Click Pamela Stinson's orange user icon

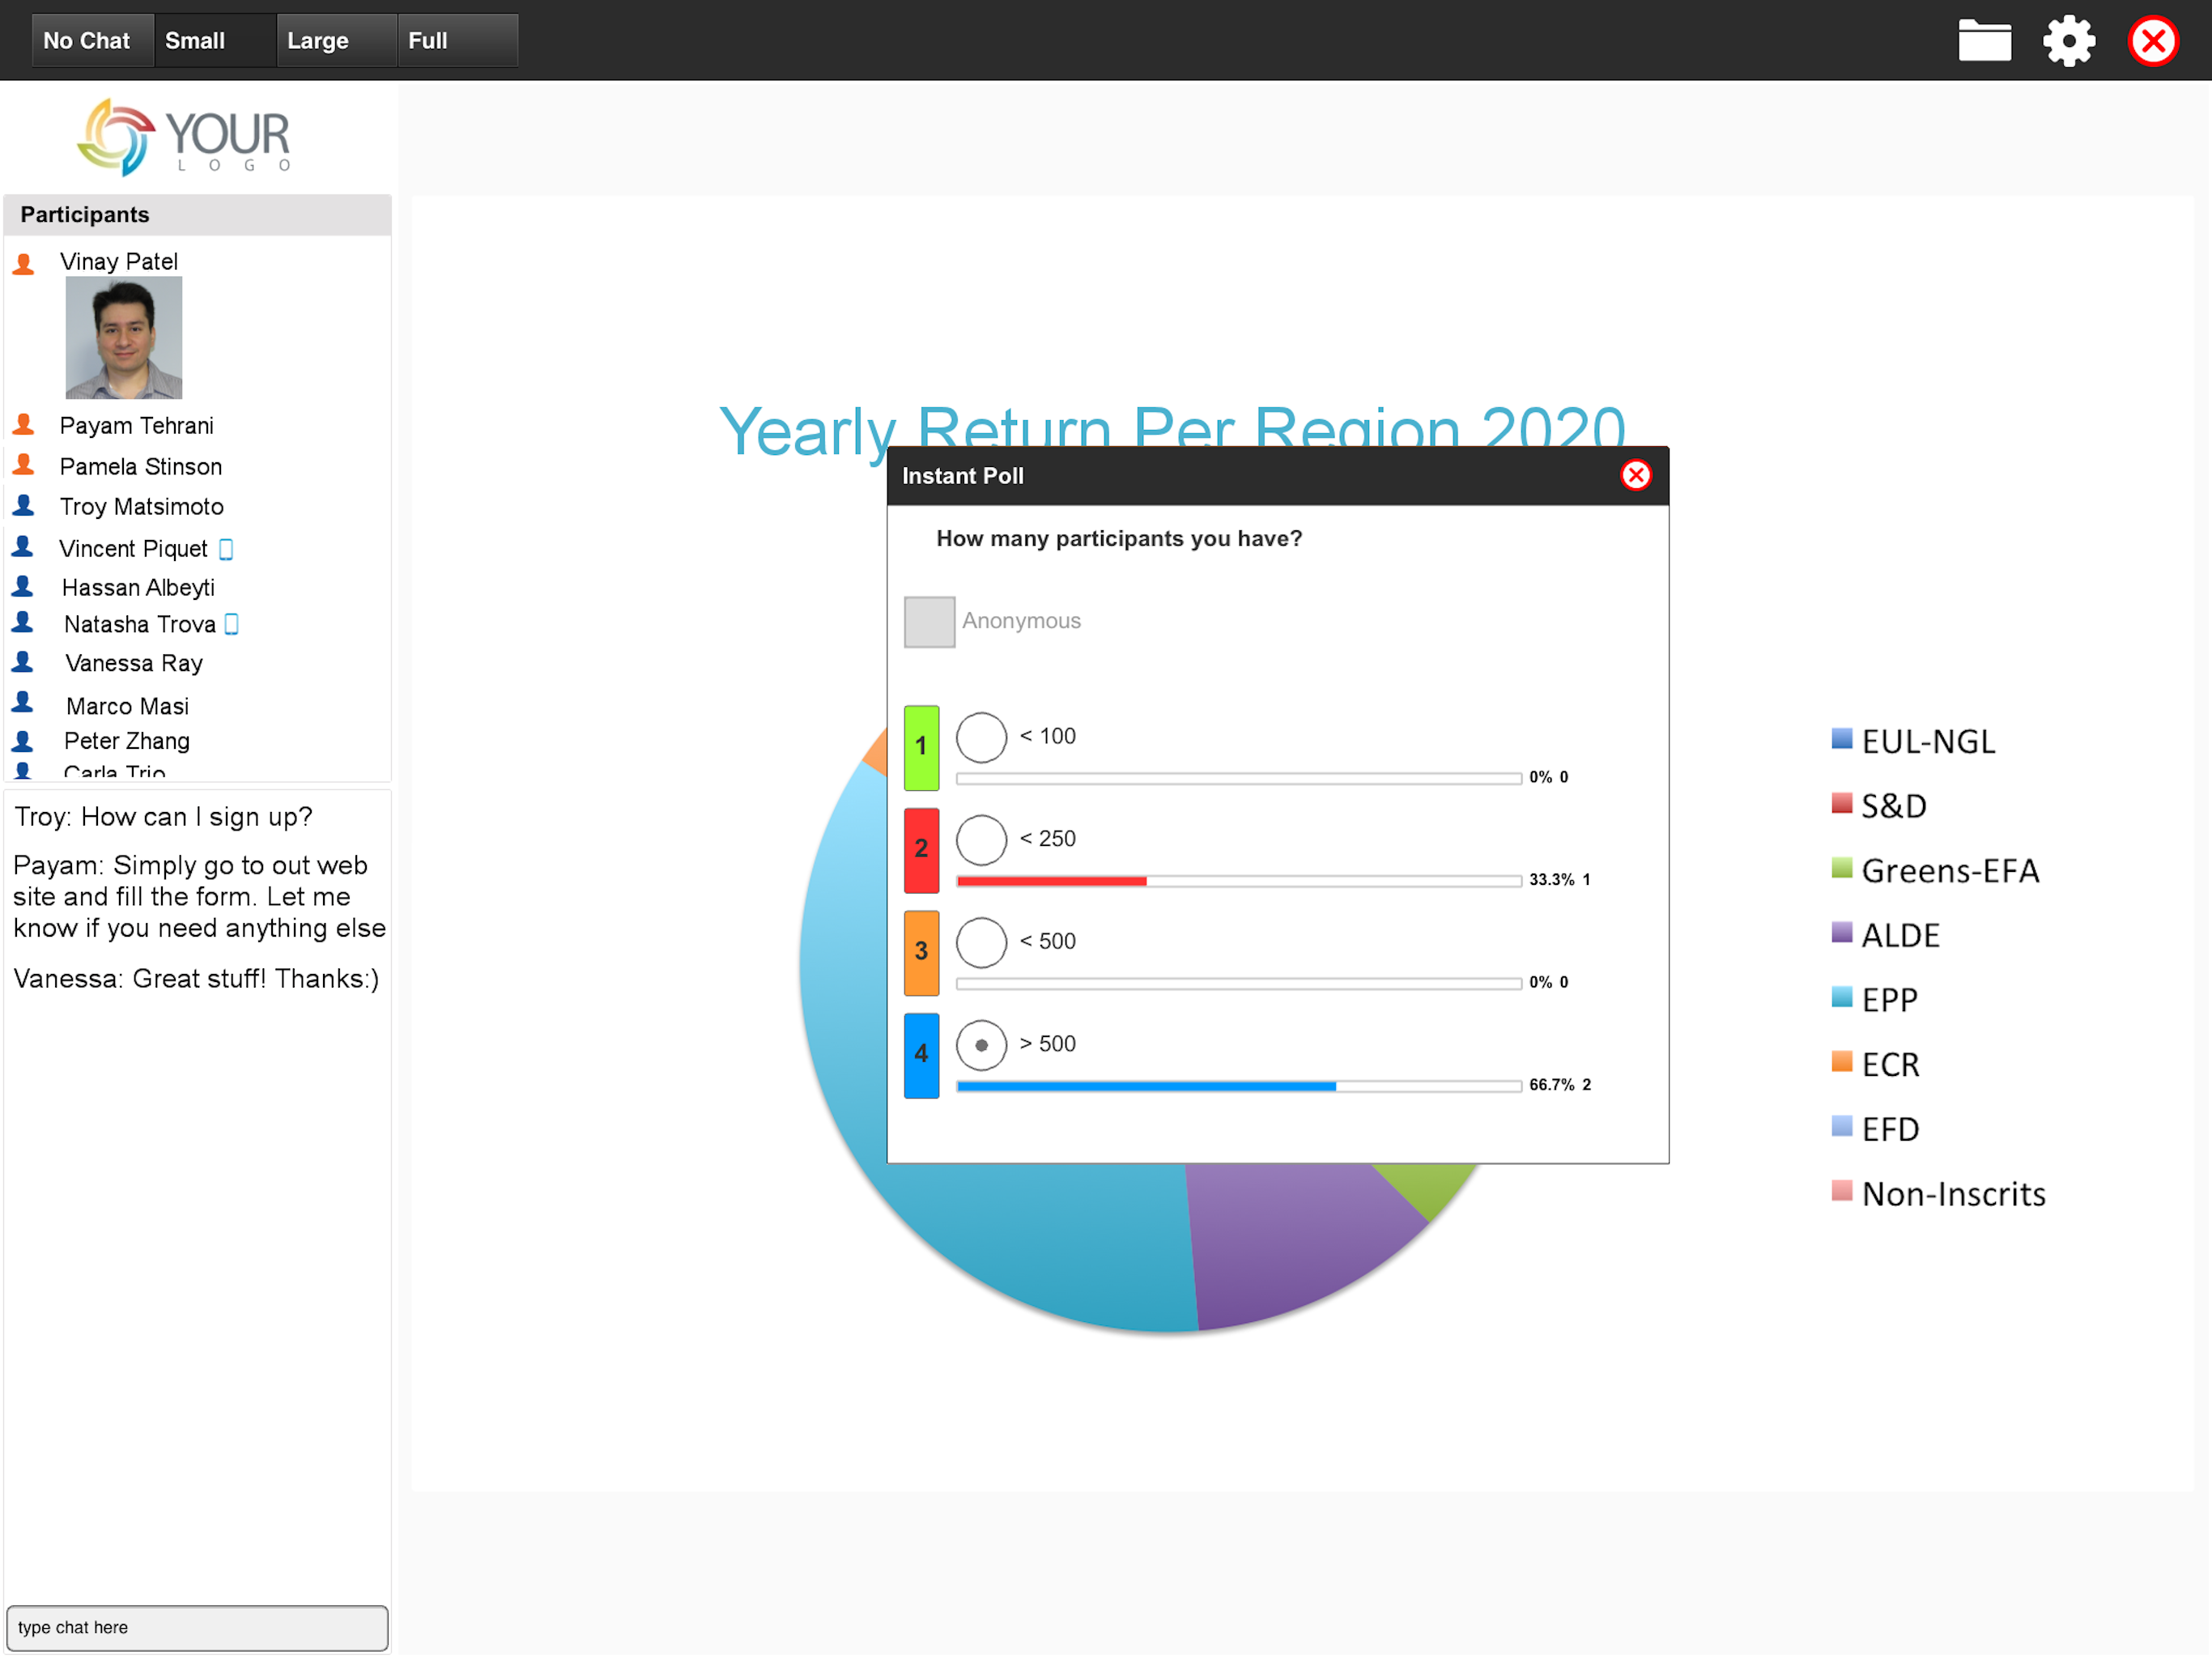(24, 466)
